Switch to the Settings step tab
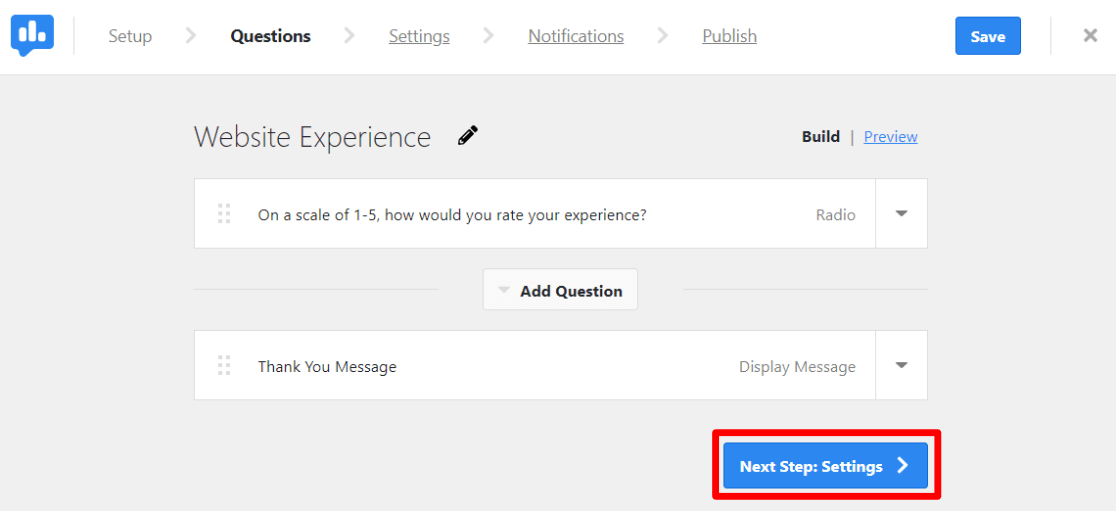The image size is (1116, 511). 419,36
